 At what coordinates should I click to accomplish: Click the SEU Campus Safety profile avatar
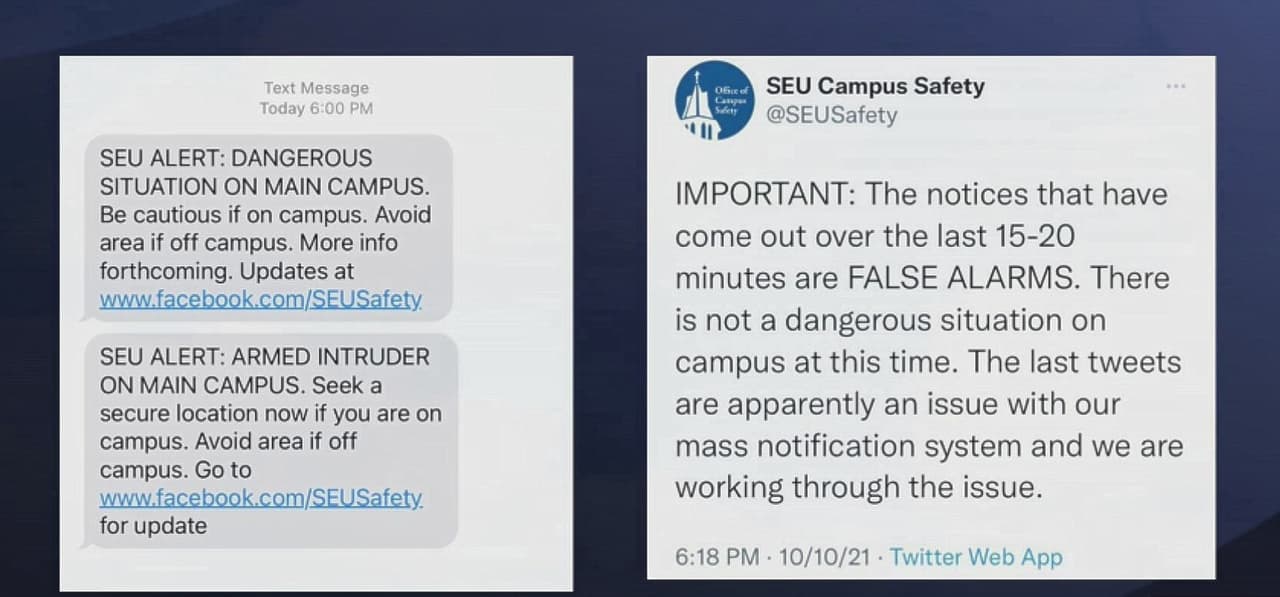coord(713,102)
